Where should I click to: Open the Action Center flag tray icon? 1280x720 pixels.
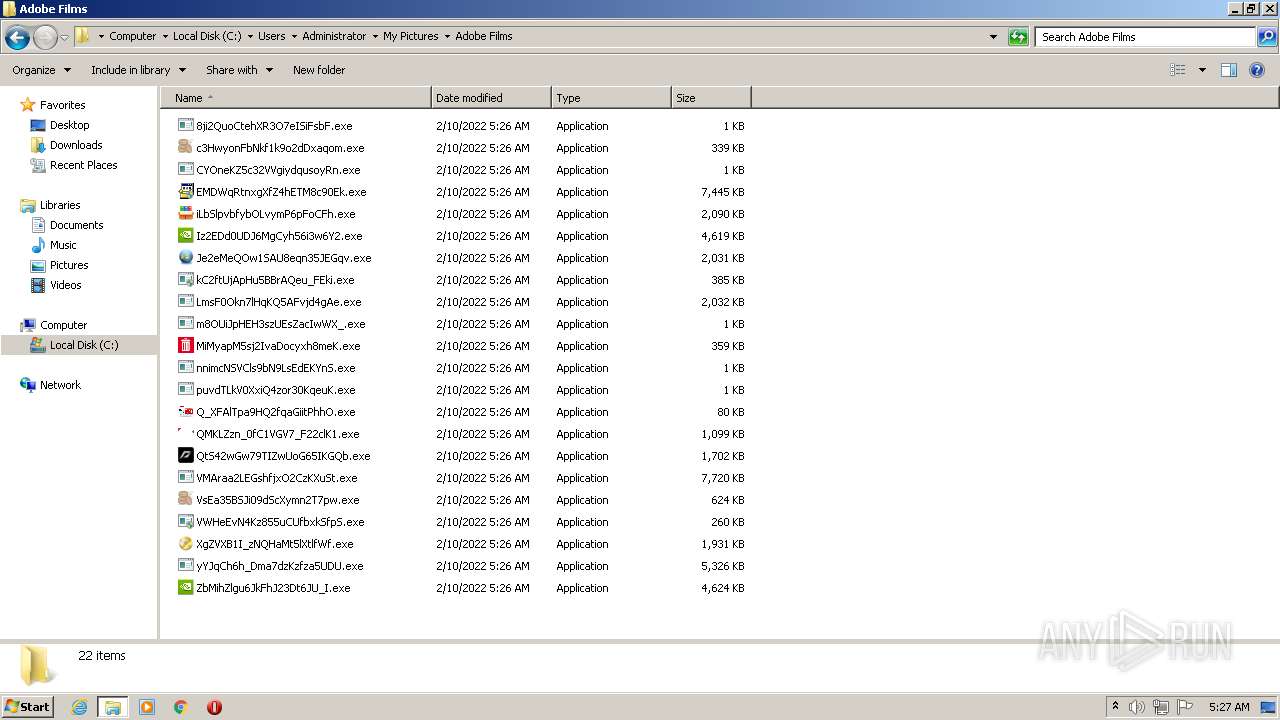coord(1185,707)
